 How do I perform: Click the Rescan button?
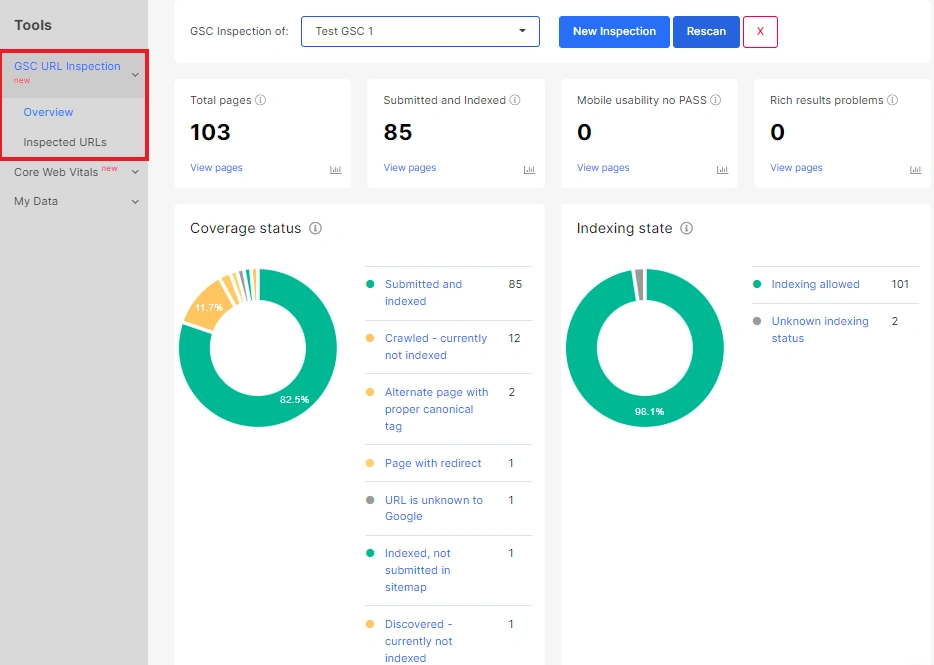(706, 31)
